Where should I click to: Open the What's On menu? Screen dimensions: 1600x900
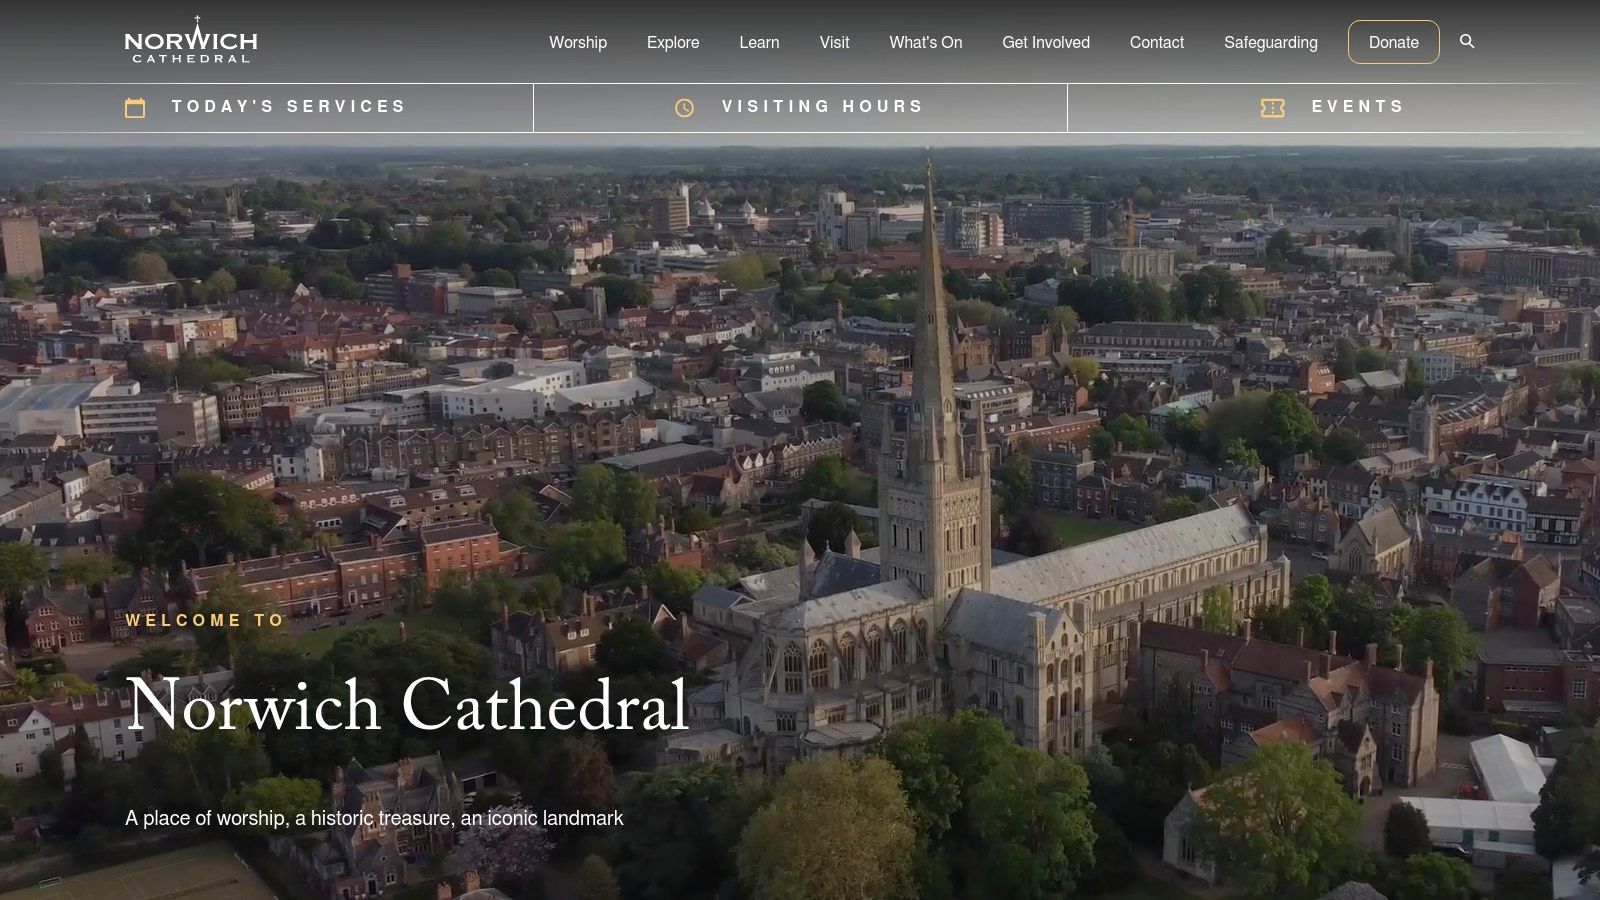(925, 42)
